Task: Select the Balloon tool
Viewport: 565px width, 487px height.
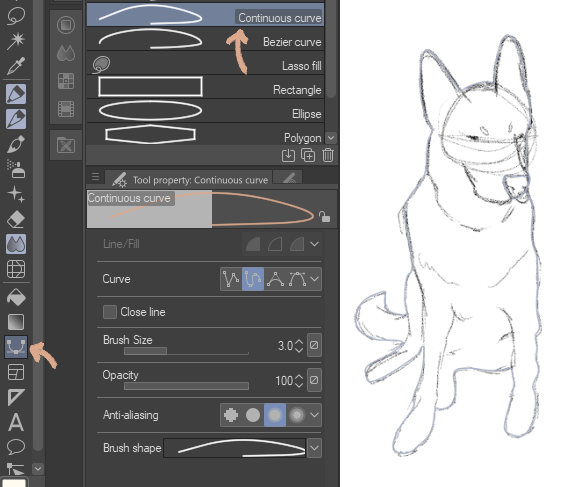Action: tap(16, 447)
